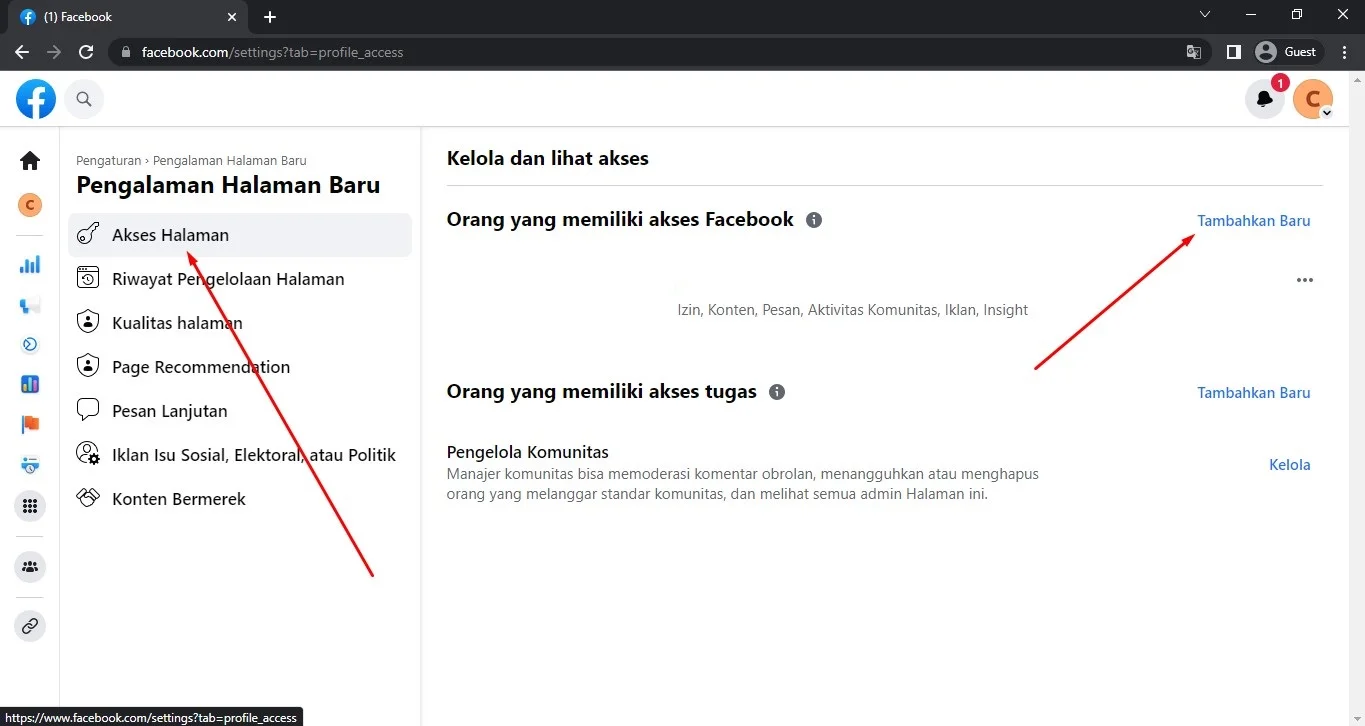This screenshot has width=1365, height=726.
Task: Open Page Recommendation settings
Action: tap(240, 367)
